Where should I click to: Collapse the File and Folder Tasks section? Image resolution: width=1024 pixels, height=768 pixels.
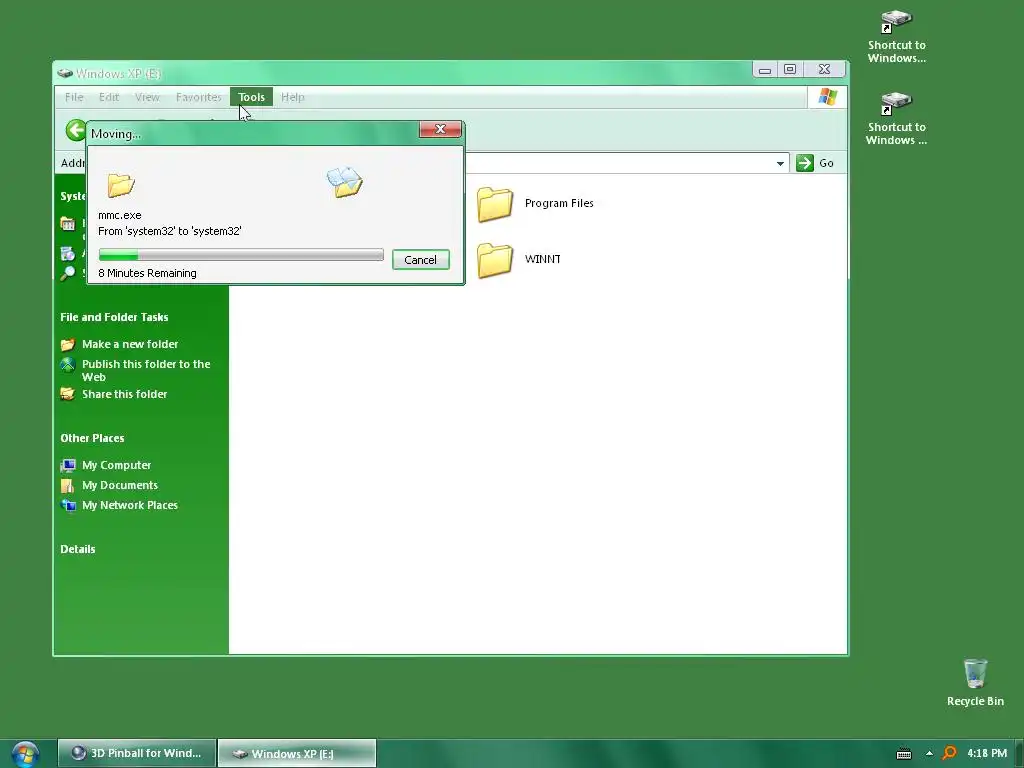click(114, 317)
